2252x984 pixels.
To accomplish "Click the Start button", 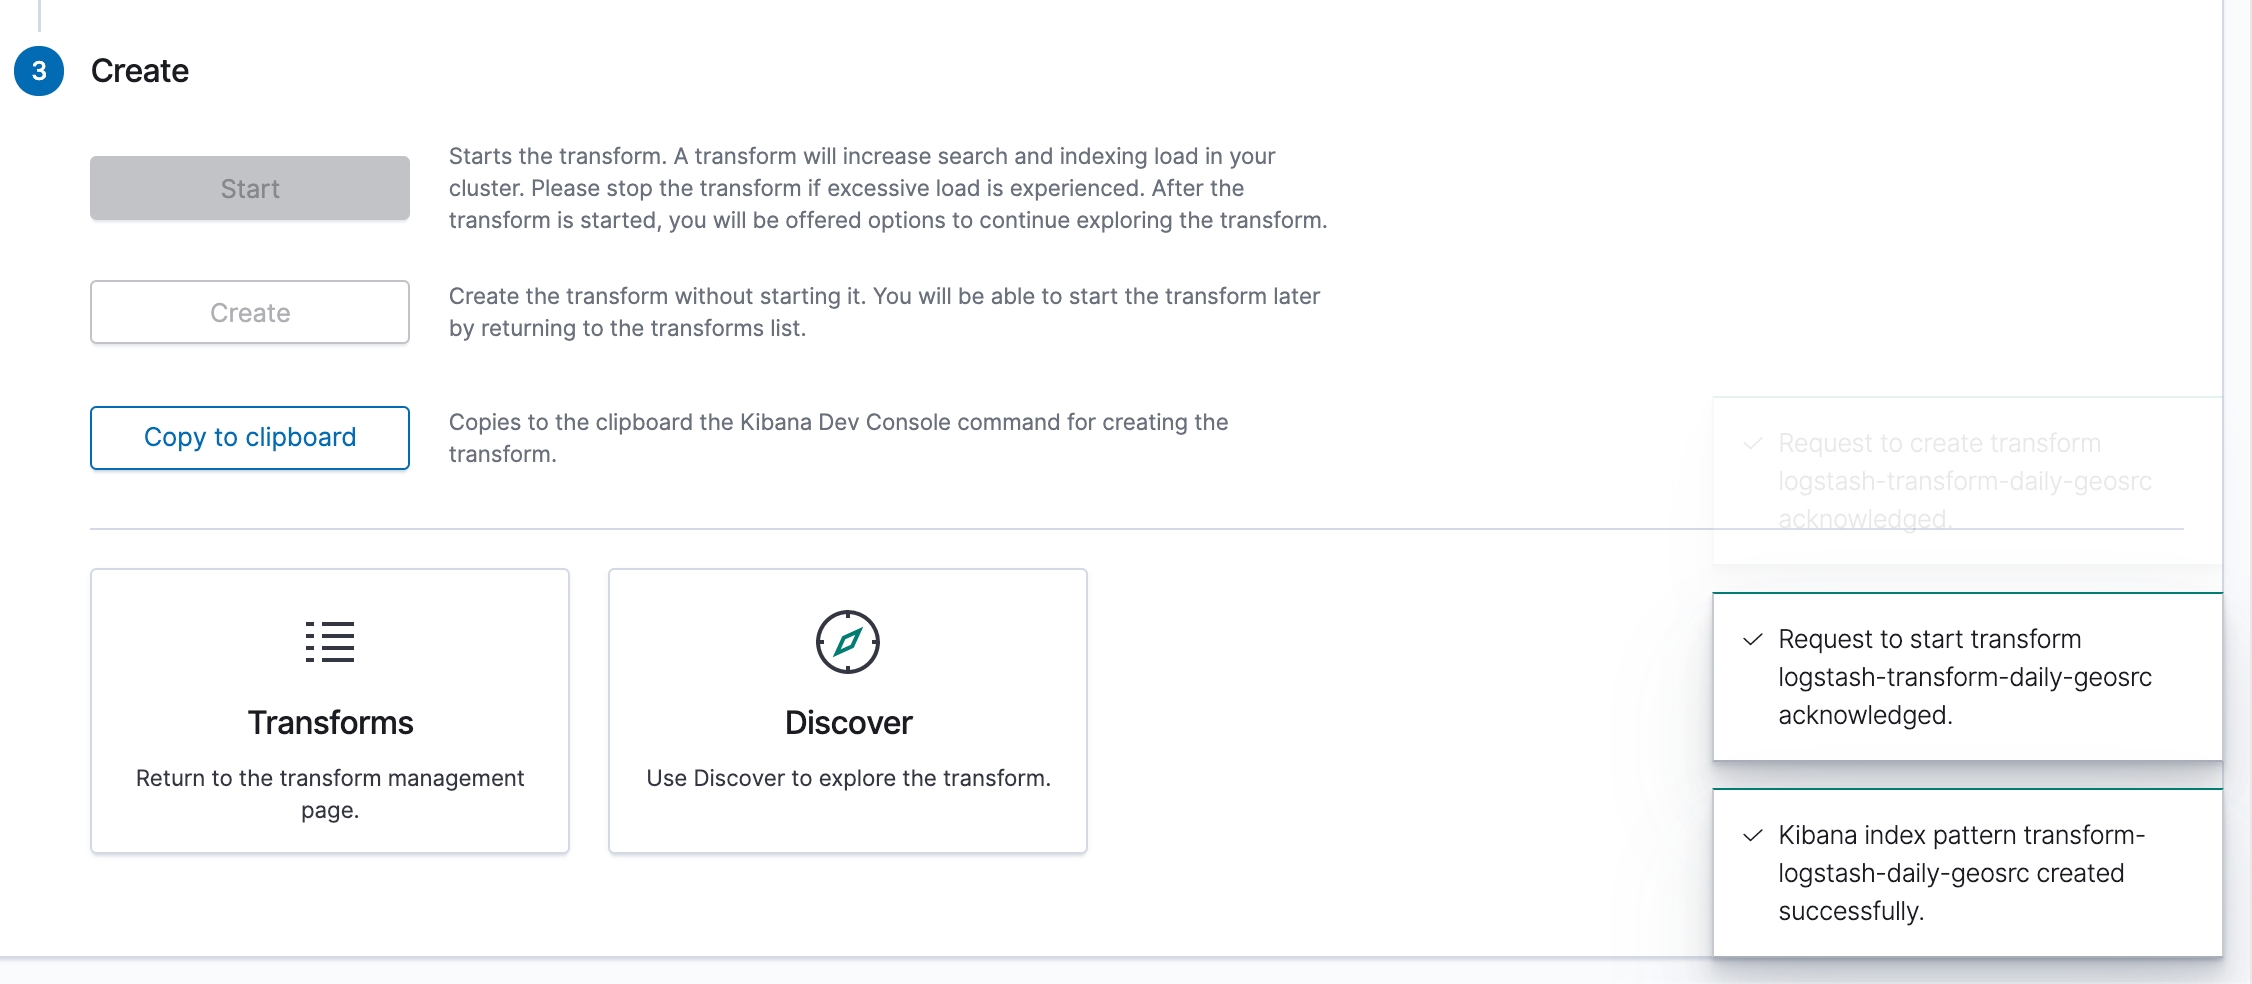I will tap(250, 188).
